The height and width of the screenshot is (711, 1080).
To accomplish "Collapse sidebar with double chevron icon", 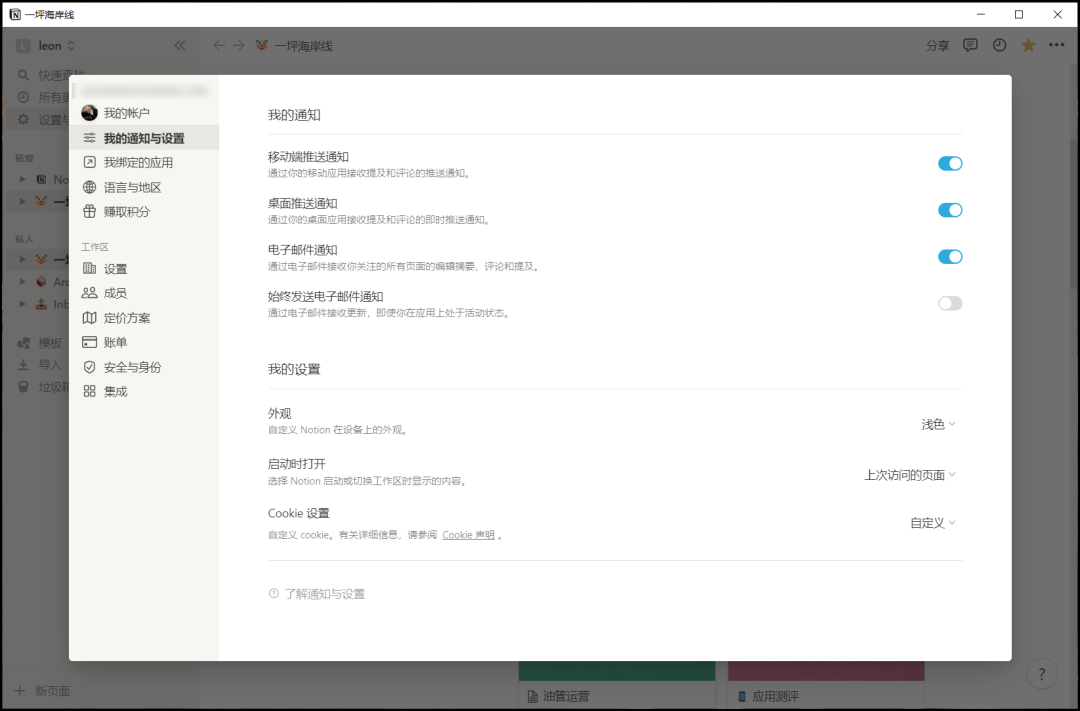I will click(180, 45).
